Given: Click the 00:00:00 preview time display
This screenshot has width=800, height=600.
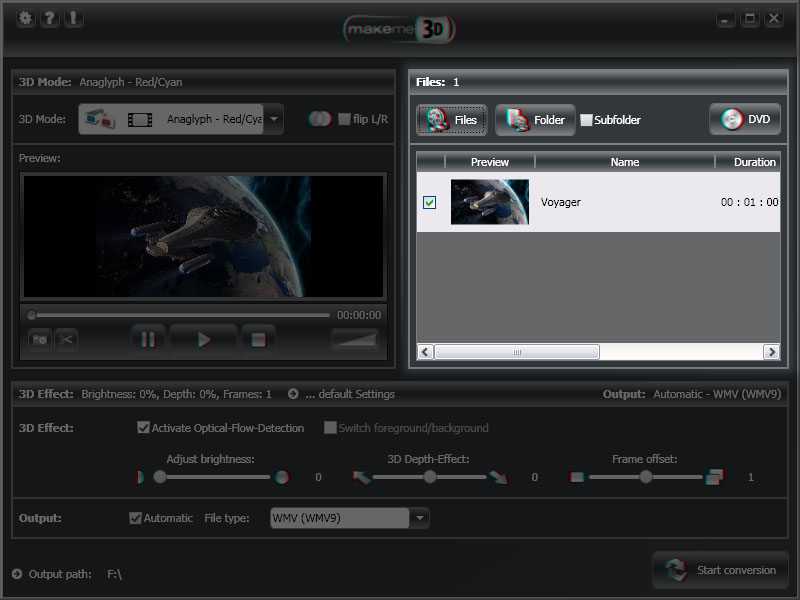Looking at the screenshot, I should click(359, 315).
